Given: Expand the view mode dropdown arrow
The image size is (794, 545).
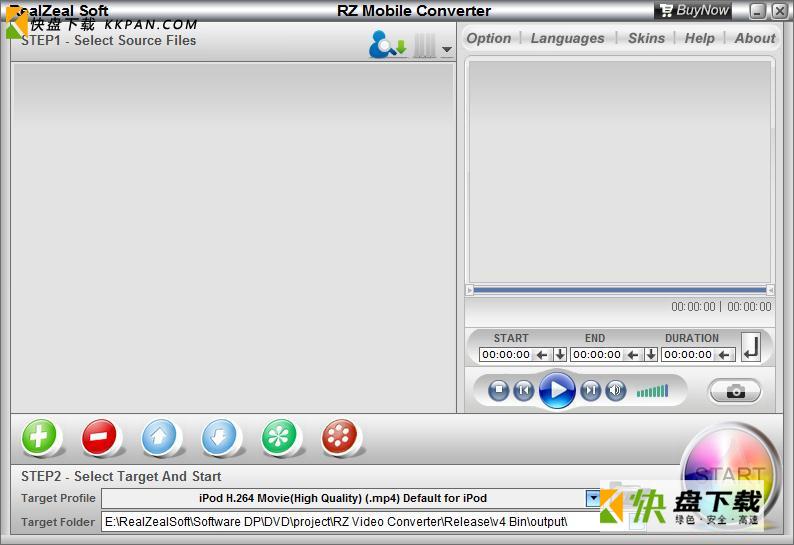Looking at the screenshot, I should point(447,49).
